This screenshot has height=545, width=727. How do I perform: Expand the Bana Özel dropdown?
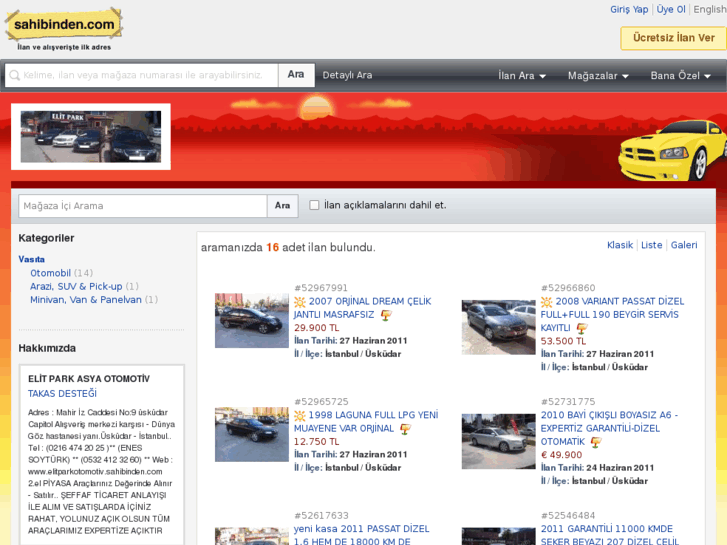click(680, 76)
